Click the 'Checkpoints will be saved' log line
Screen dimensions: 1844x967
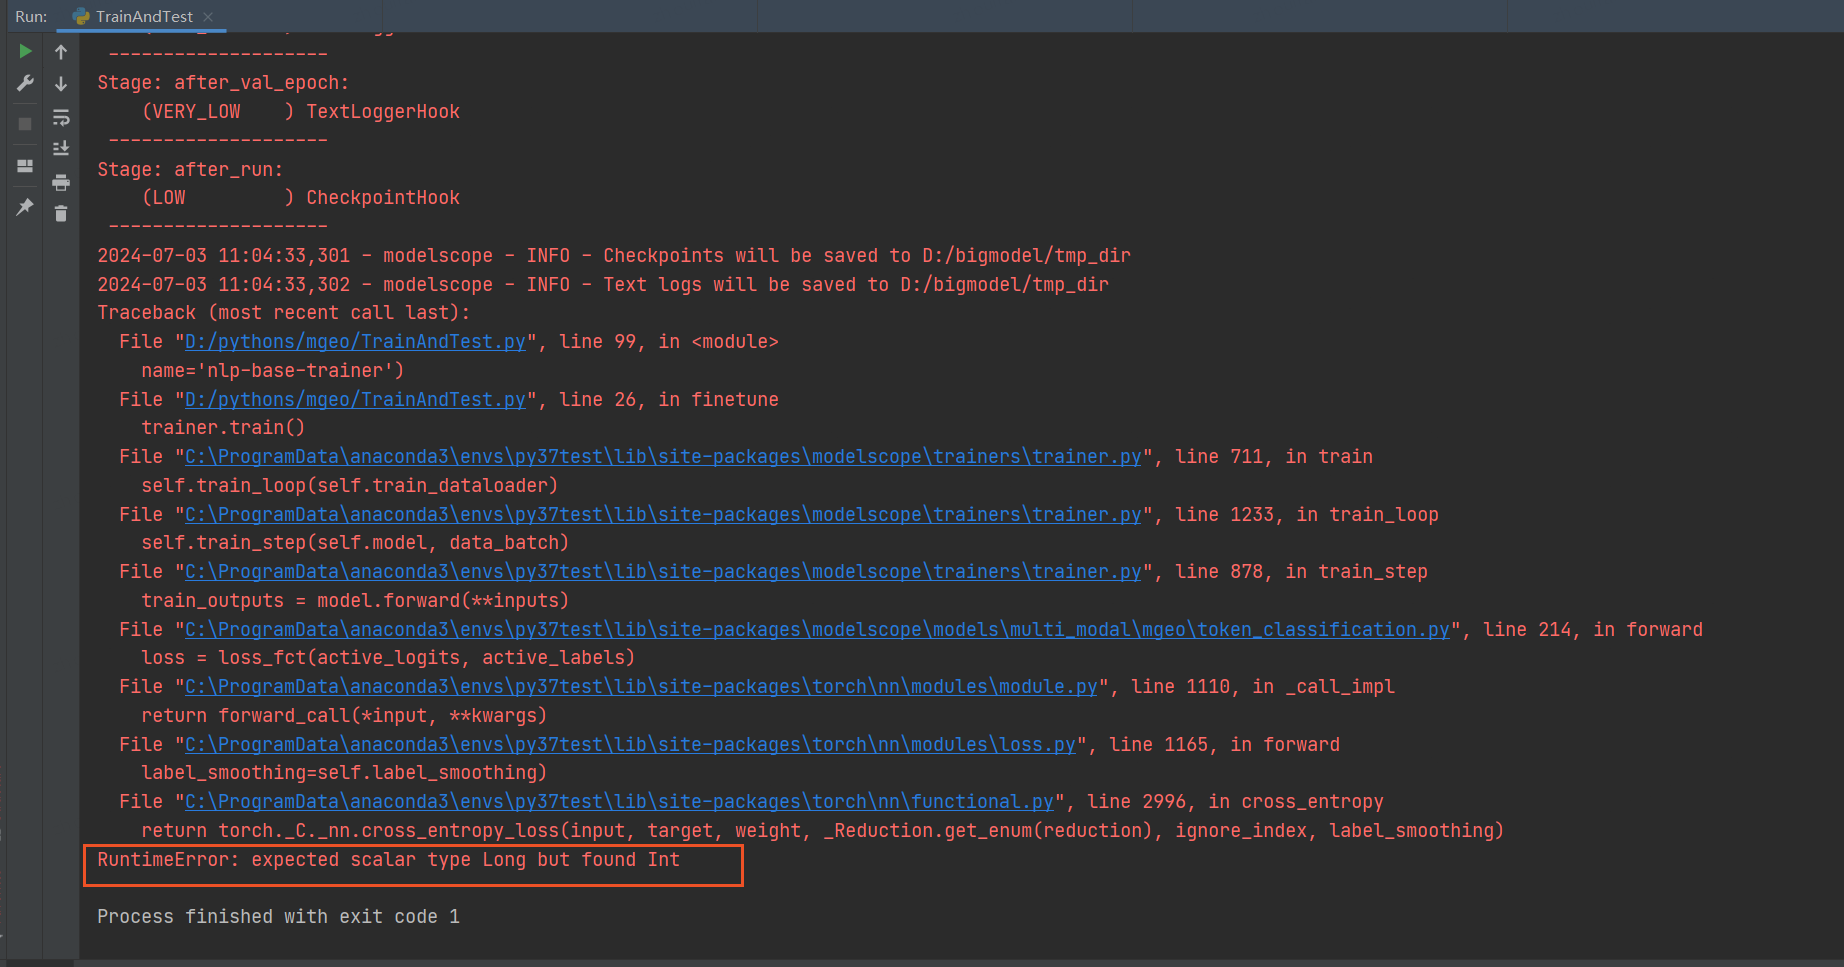pos(614,255)
